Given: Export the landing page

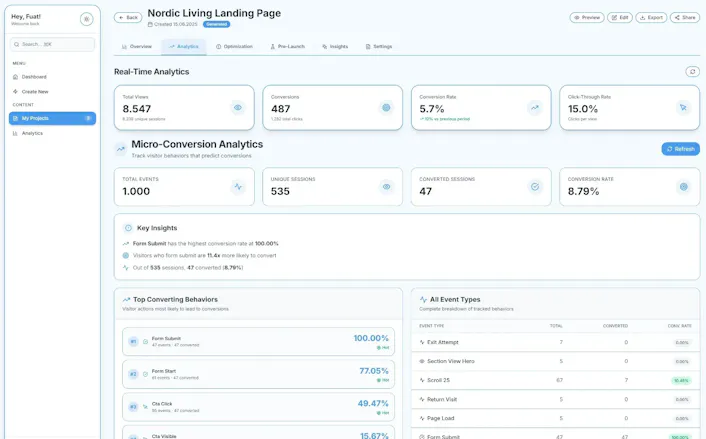Looking at the screenshot, I should click(651, 18).
